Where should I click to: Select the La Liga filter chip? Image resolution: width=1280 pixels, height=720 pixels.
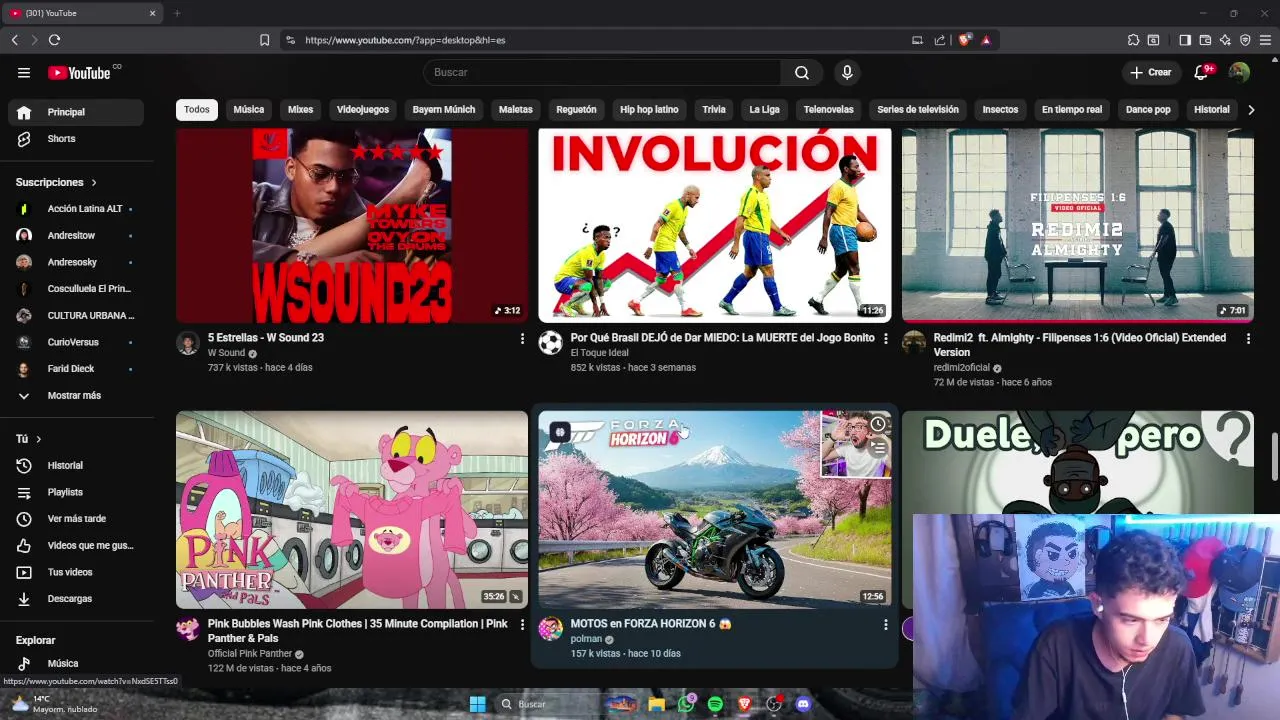764,110
